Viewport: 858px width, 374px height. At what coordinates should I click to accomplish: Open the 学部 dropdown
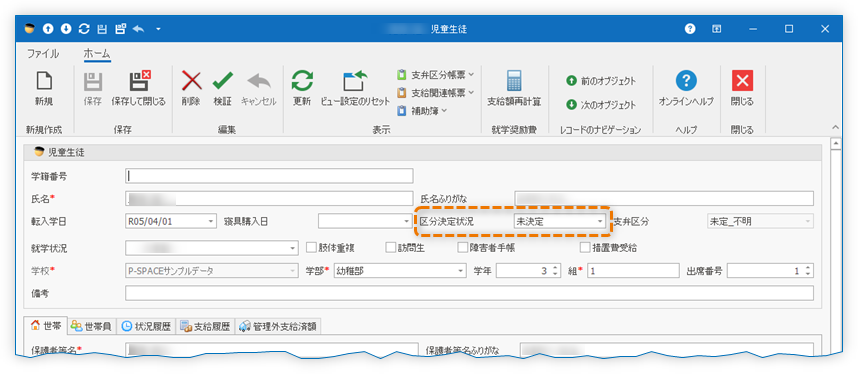(460, 271)
